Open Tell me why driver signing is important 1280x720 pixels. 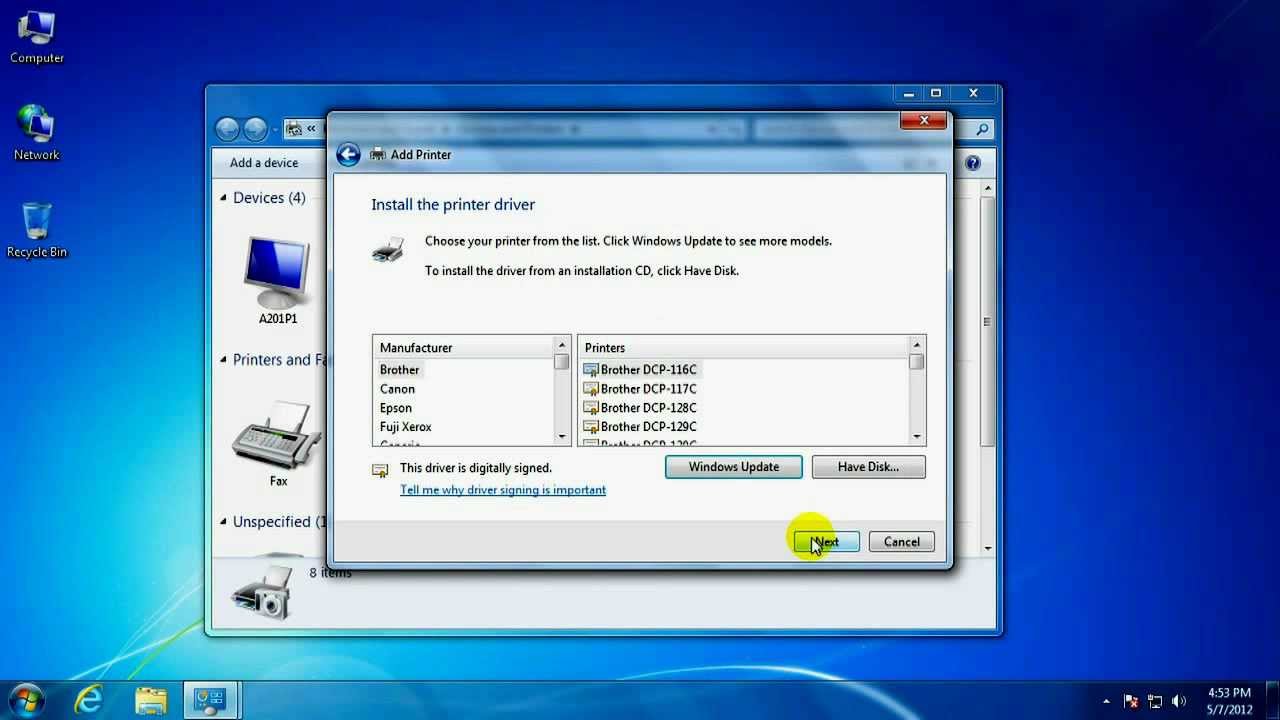pos(503,490)
